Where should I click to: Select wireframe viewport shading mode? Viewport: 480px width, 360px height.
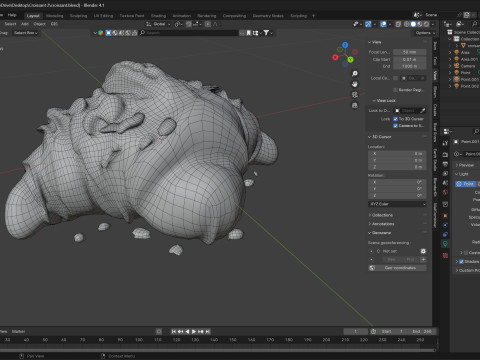point(407,24)
